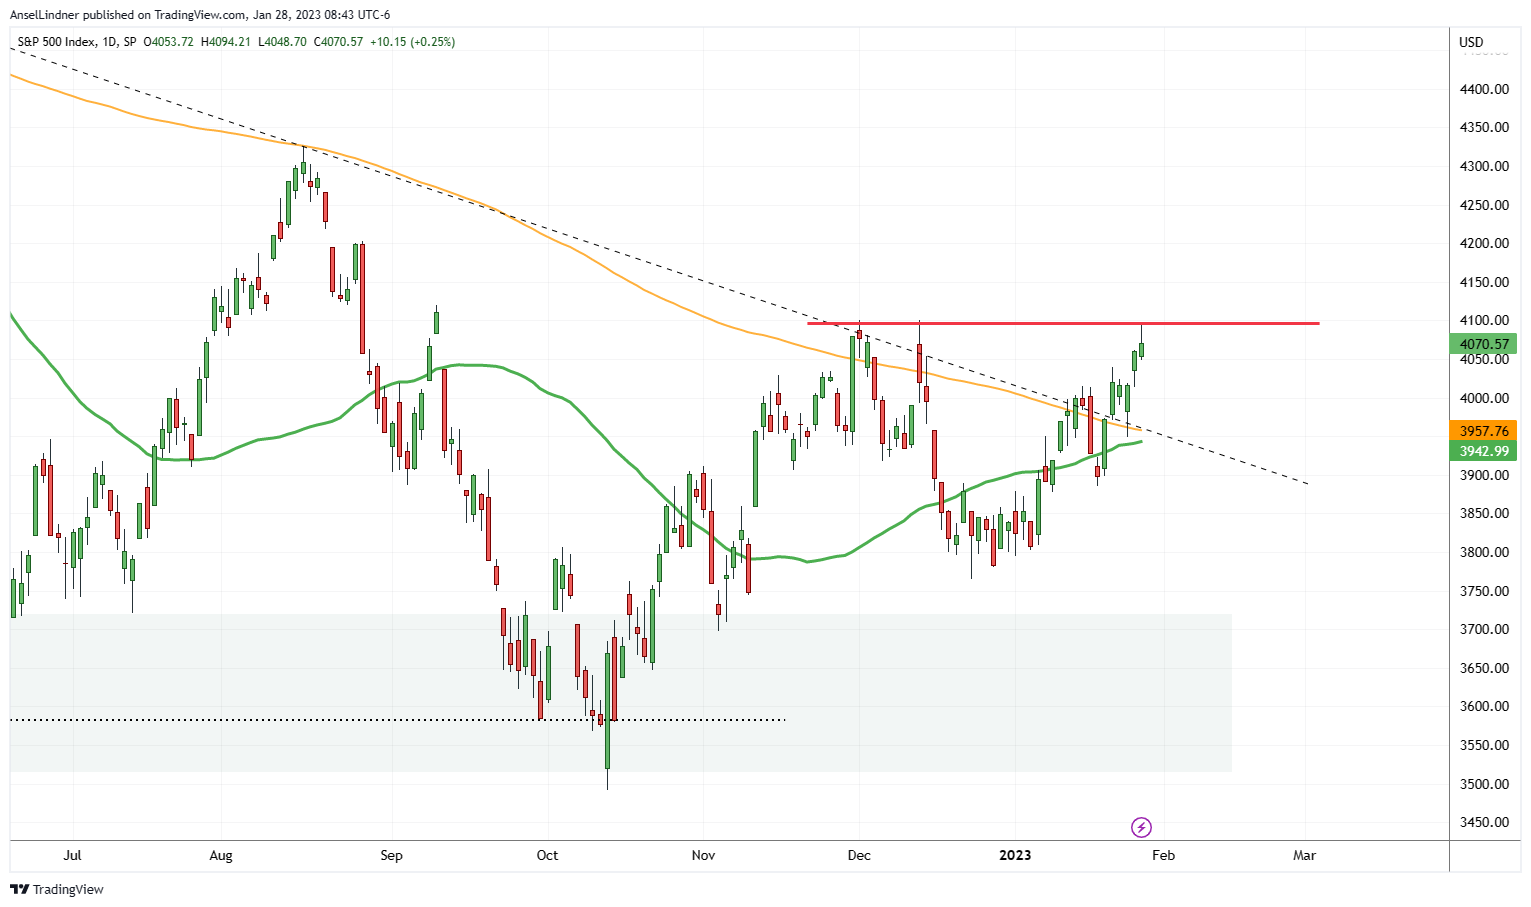Click the change value +10.15 (+0.25%)
1531x907 pixels.
[413, 42]
